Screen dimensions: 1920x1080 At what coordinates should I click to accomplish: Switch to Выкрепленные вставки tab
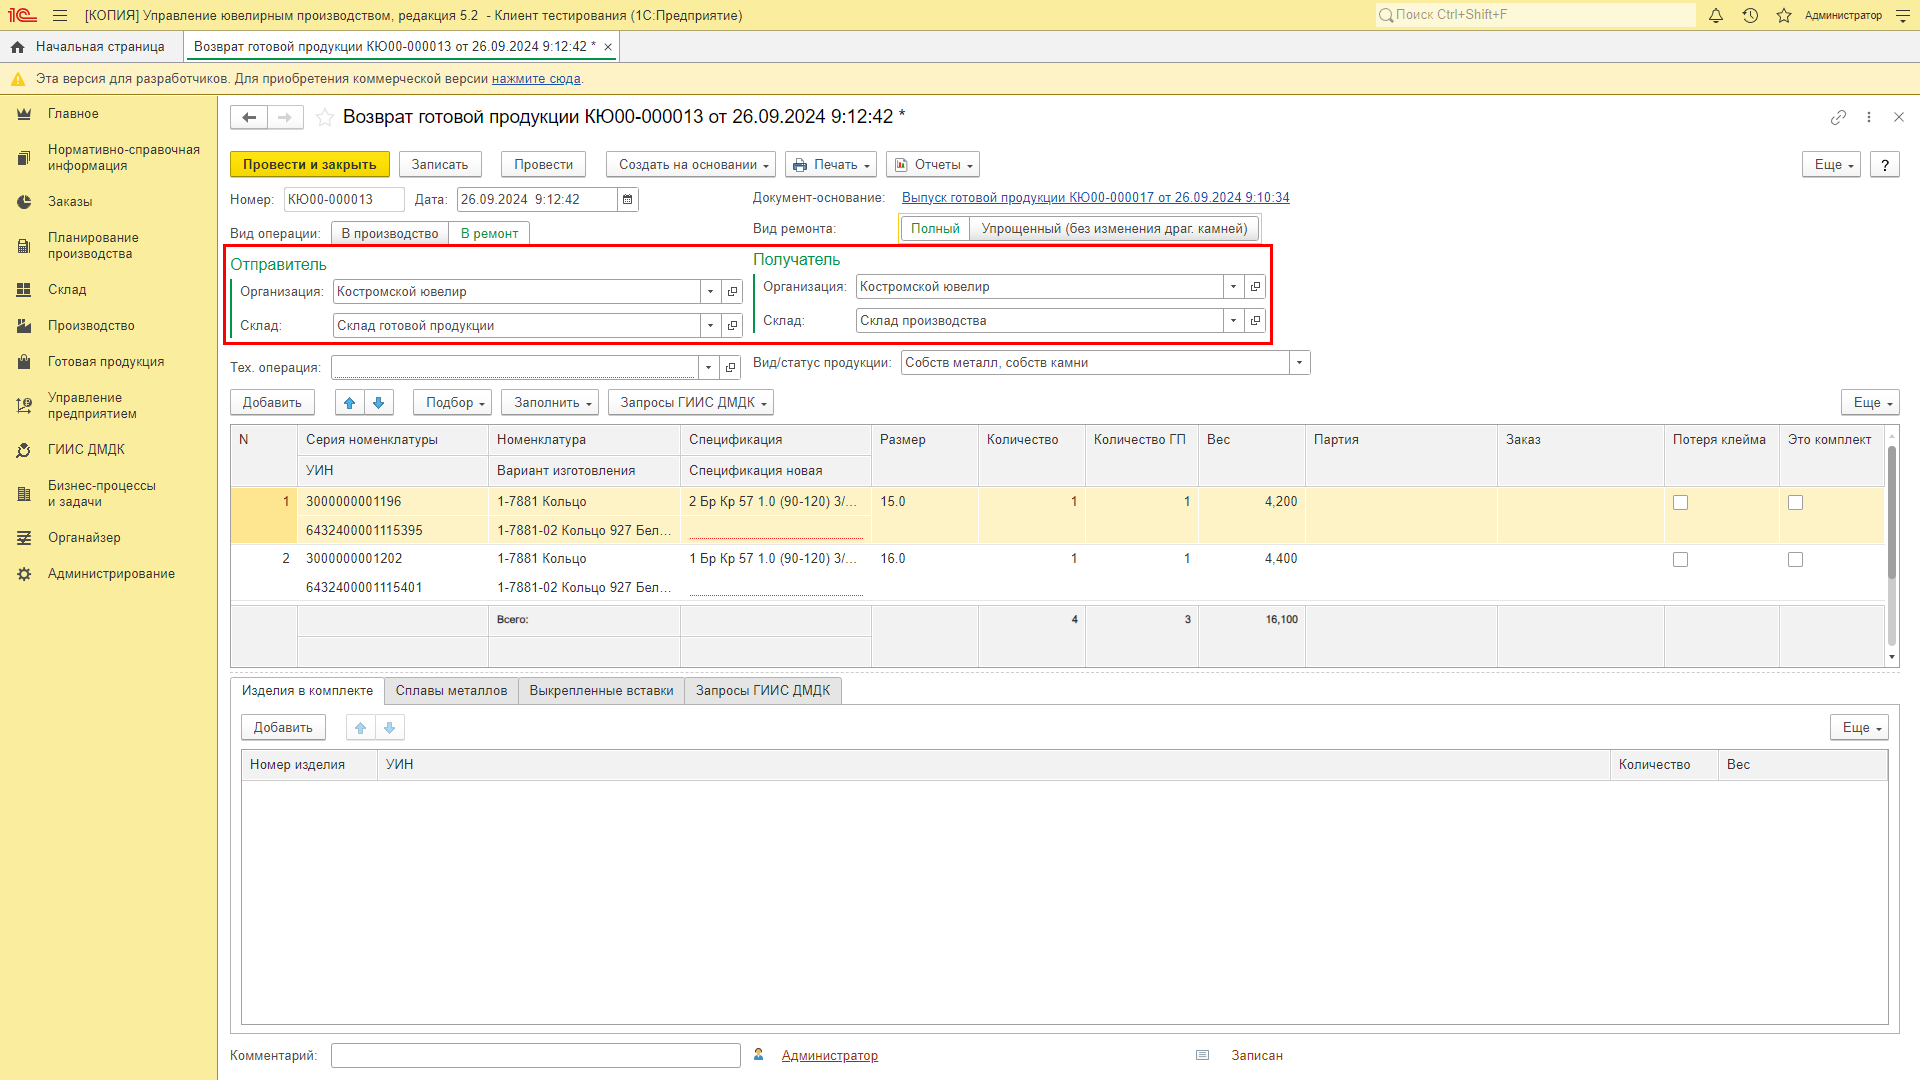click(601, 691)
